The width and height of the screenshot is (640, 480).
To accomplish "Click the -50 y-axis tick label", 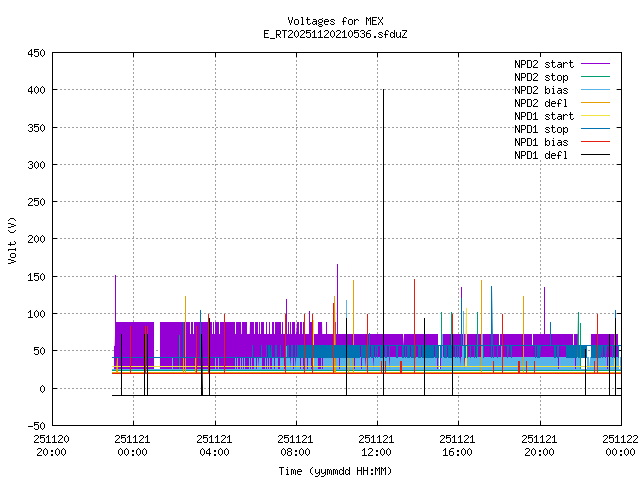I will tap(34, 426).
